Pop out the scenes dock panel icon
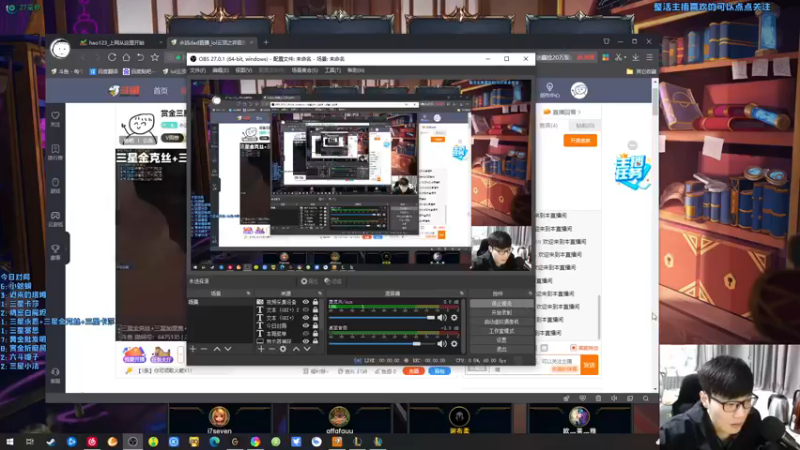 pyautogui.click(x=248, y=293)
